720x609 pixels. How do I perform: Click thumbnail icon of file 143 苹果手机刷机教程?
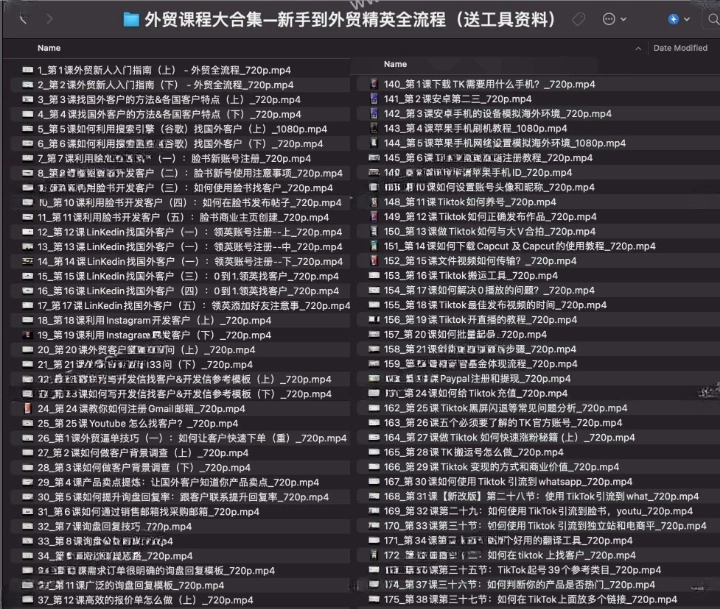click(374, 128)
